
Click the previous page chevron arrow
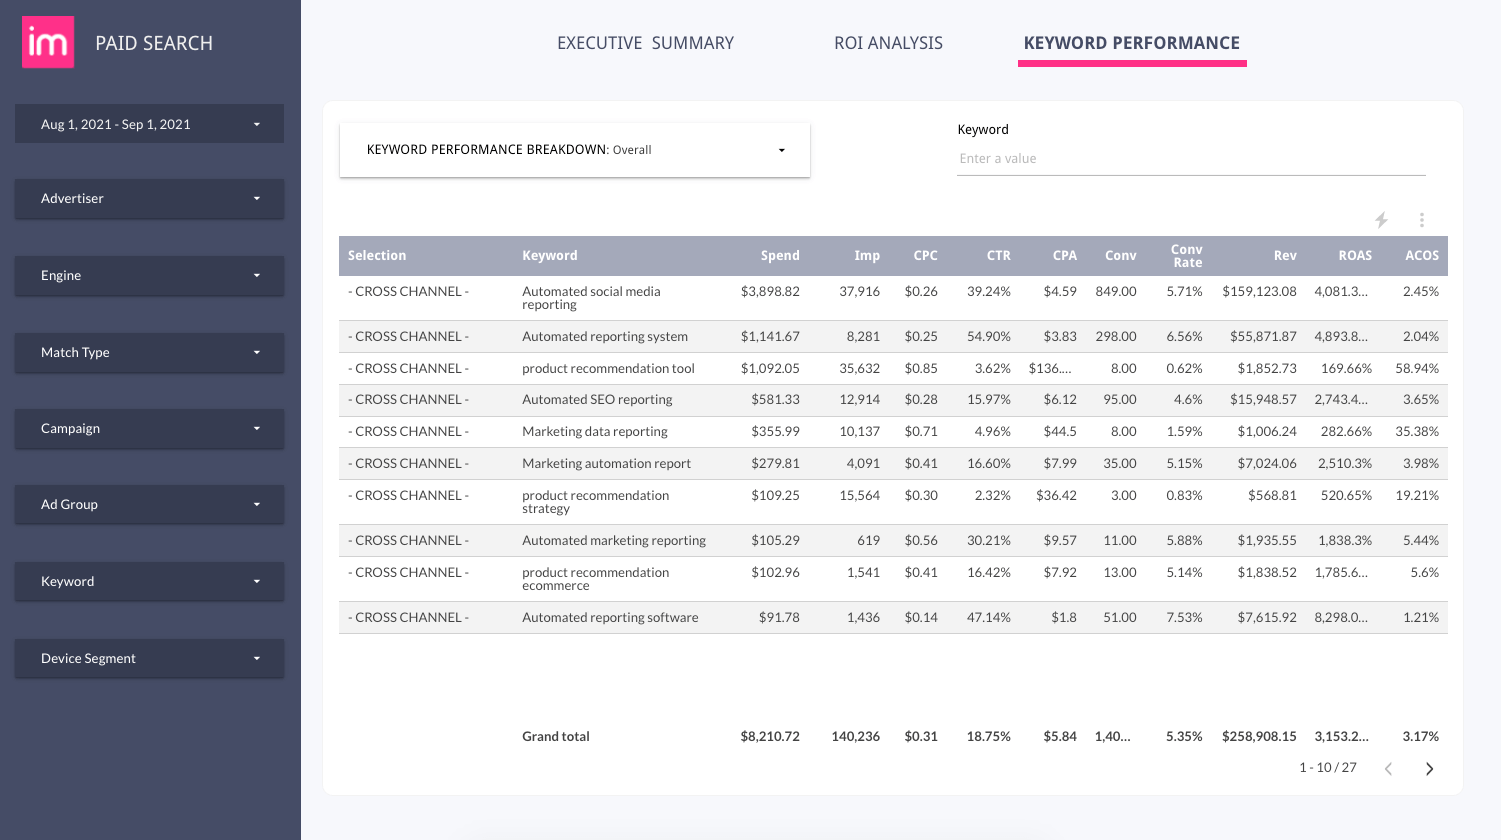coord(1389,768)
